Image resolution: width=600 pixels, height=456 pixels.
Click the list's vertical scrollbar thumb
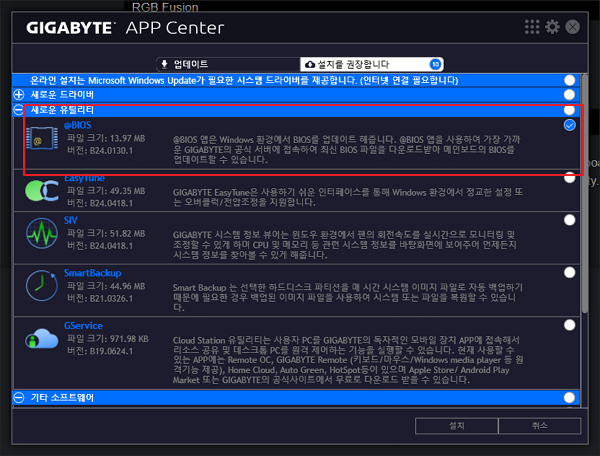585,193
